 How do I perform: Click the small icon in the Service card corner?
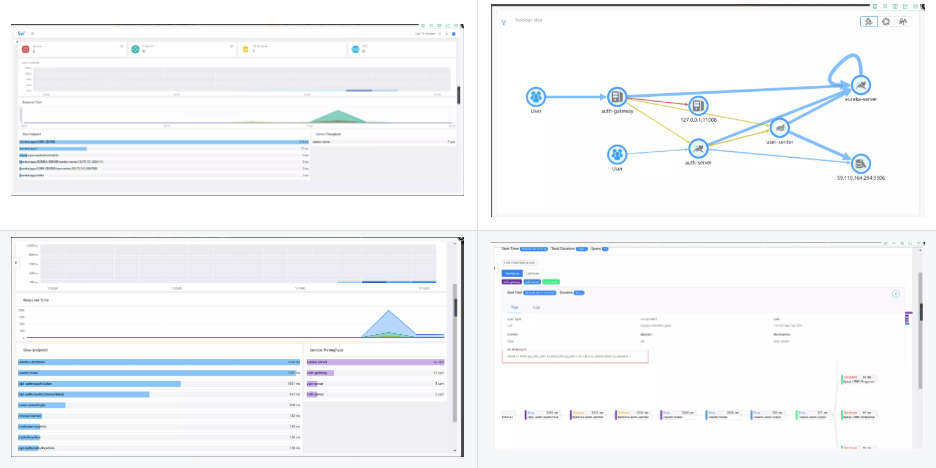(x=122, y=46)
